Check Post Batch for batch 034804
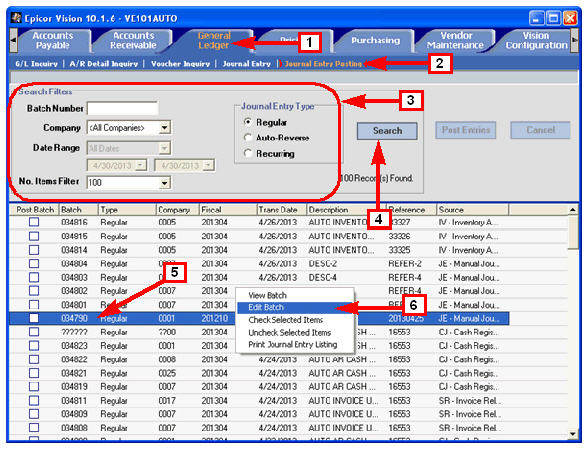585x450 pixels. (x=34, y=264)
